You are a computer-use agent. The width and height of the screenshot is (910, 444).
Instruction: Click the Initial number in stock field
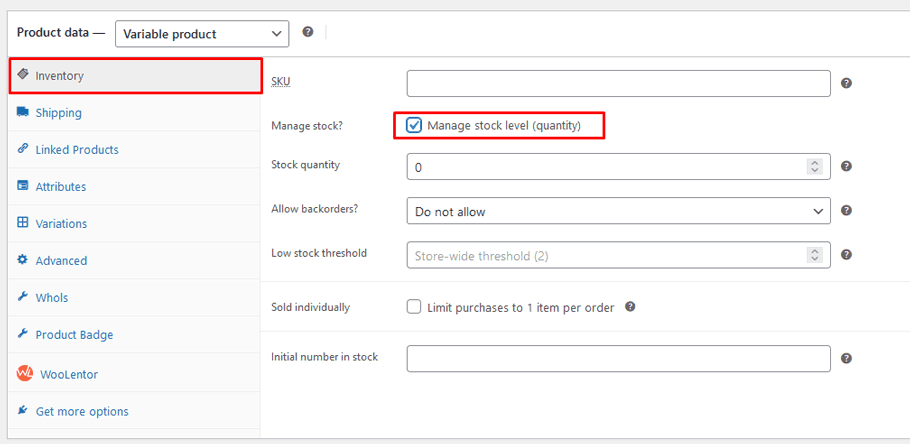pos(619,359)
